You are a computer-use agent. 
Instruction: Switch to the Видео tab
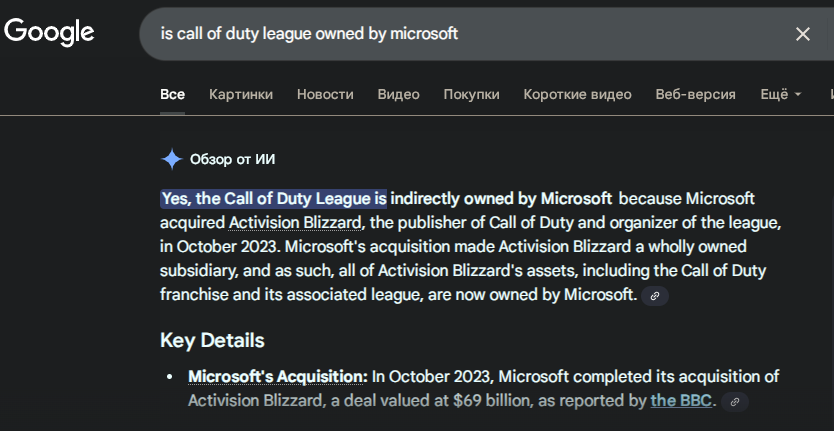[398, 94]
